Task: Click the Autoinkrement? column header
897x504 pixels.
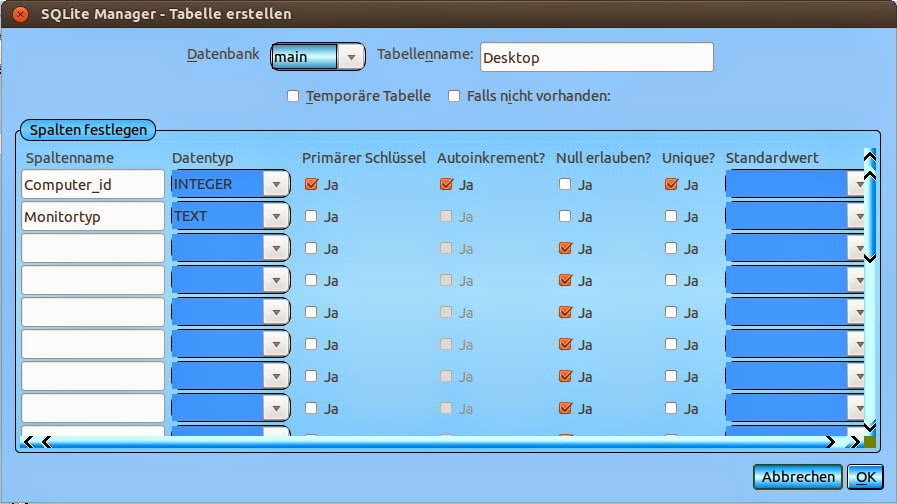Action: [x=491, y=158]
